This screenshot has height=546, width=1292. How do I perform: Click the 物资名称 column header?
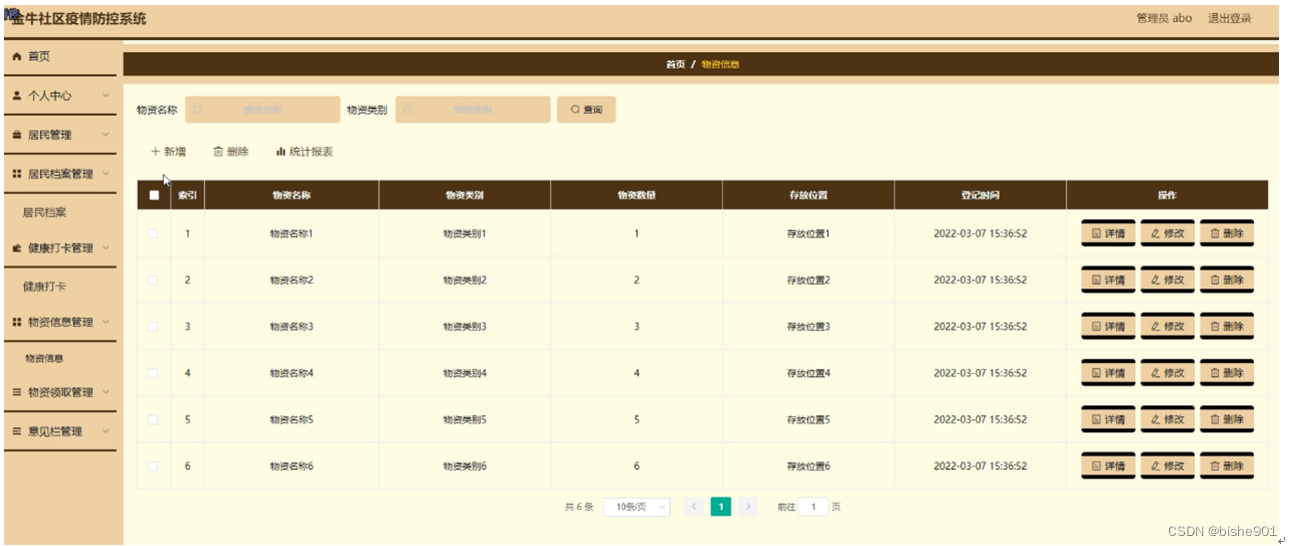tap(291, 195)
